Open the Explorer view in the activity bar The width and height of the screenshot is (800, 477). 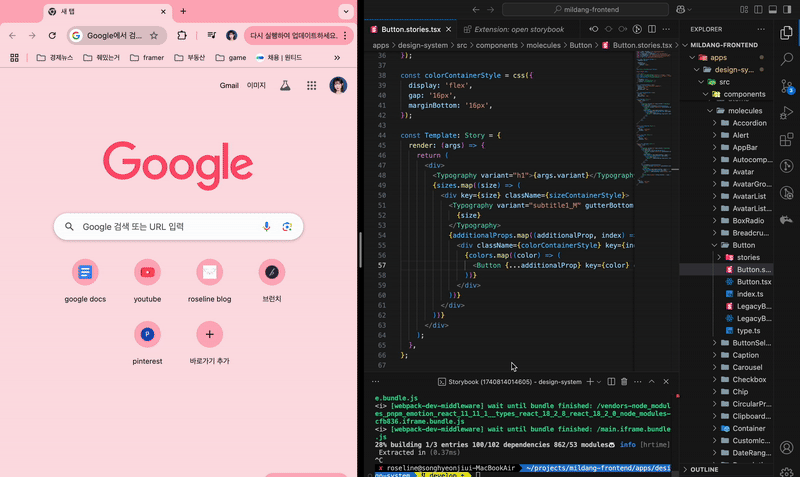(x=786, y=33)
